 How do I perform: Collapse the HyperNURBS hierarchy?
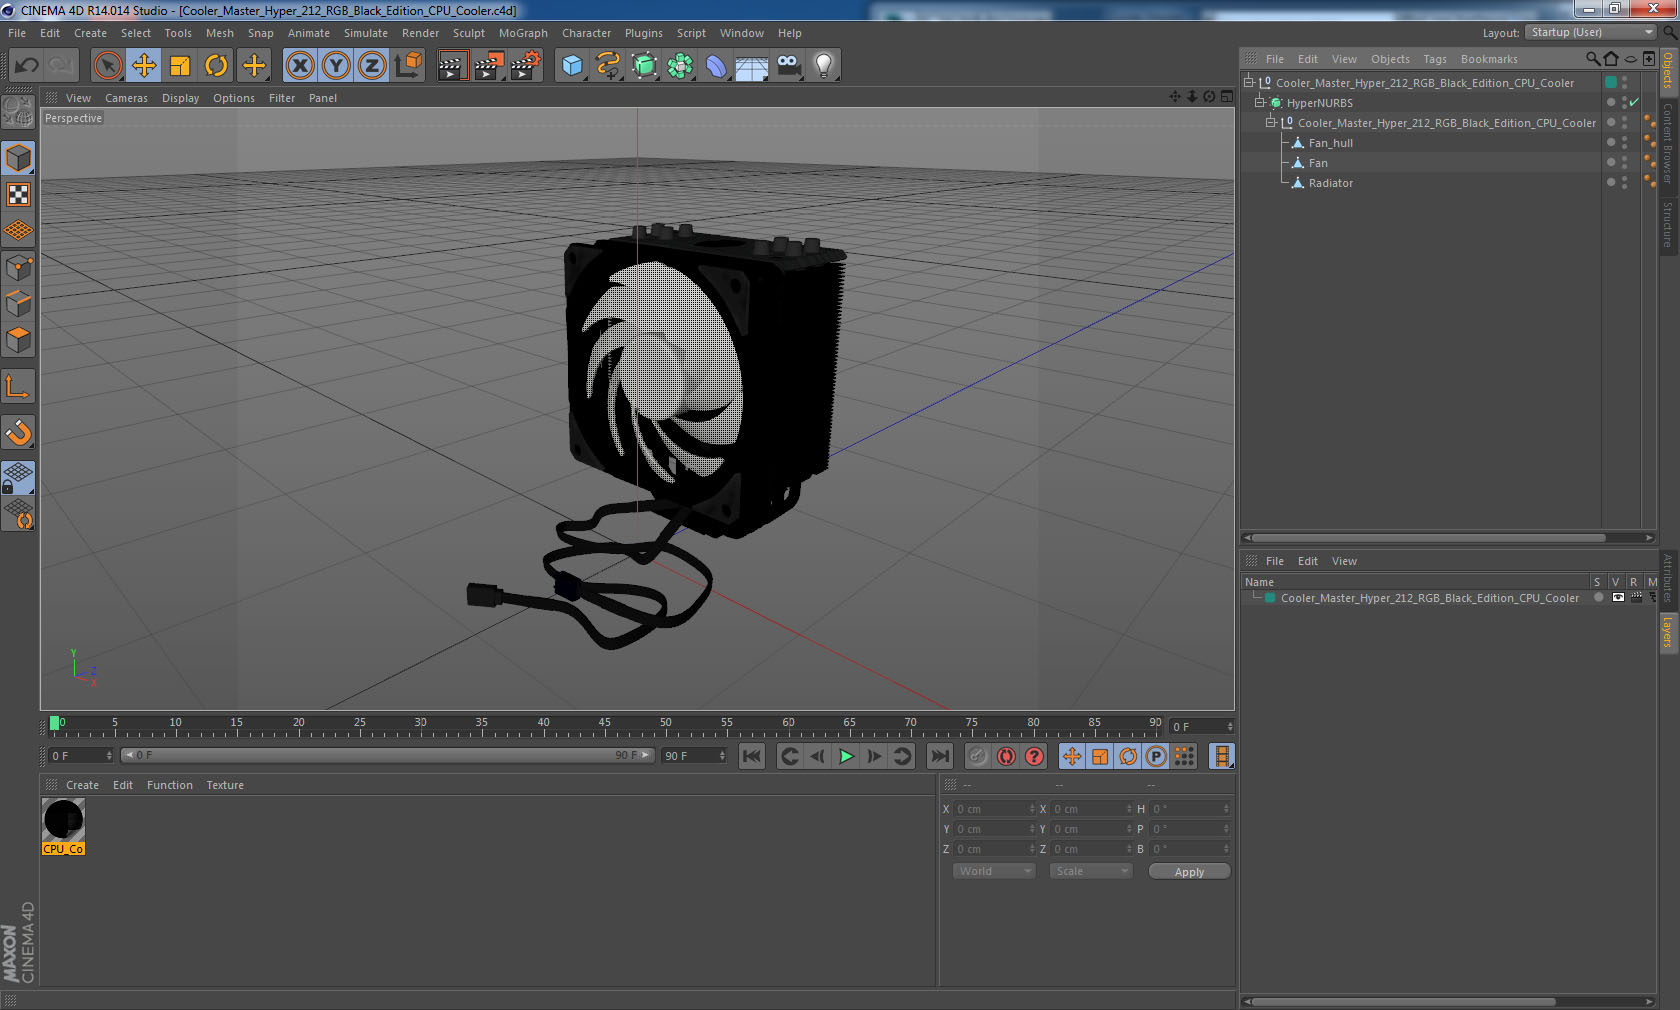(1260, 103)
